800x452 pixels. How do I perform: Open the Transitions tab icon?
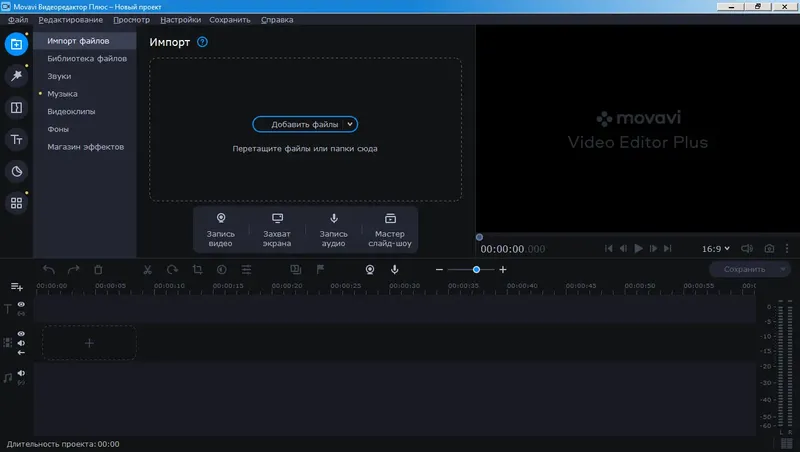(16, 108)
